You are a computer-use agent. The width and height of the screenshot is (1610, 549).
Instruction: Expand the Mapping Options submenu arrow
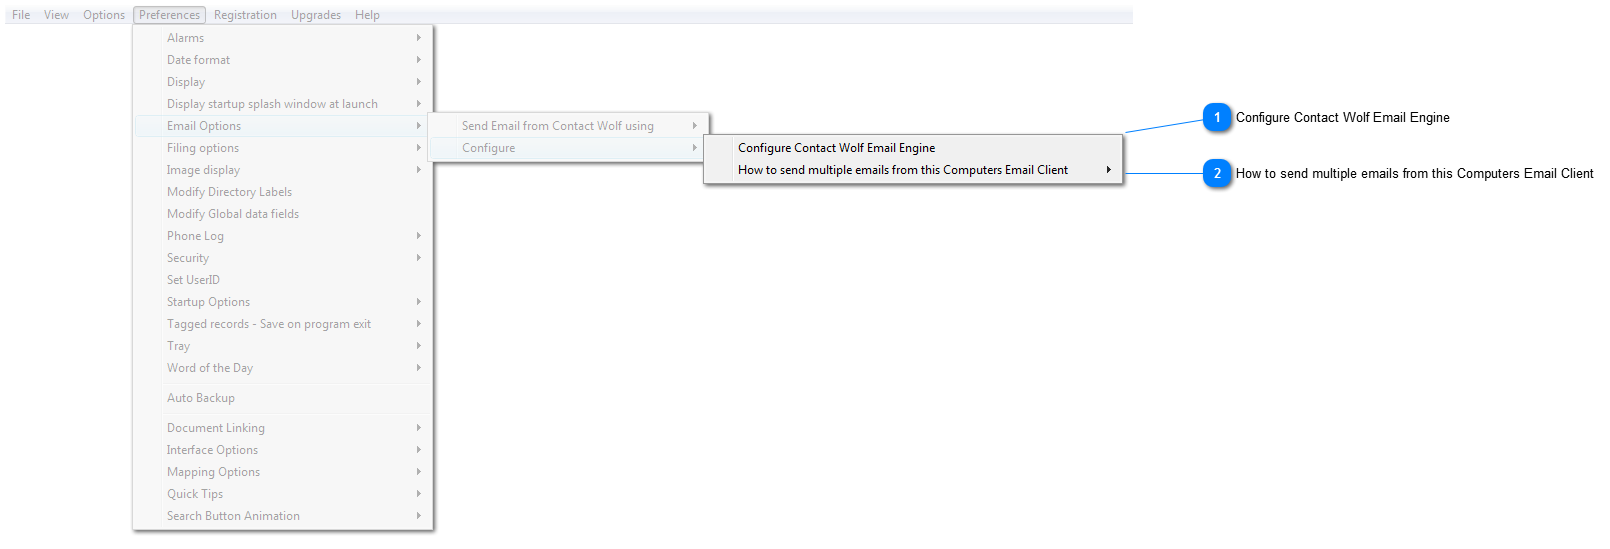(419, 472)
